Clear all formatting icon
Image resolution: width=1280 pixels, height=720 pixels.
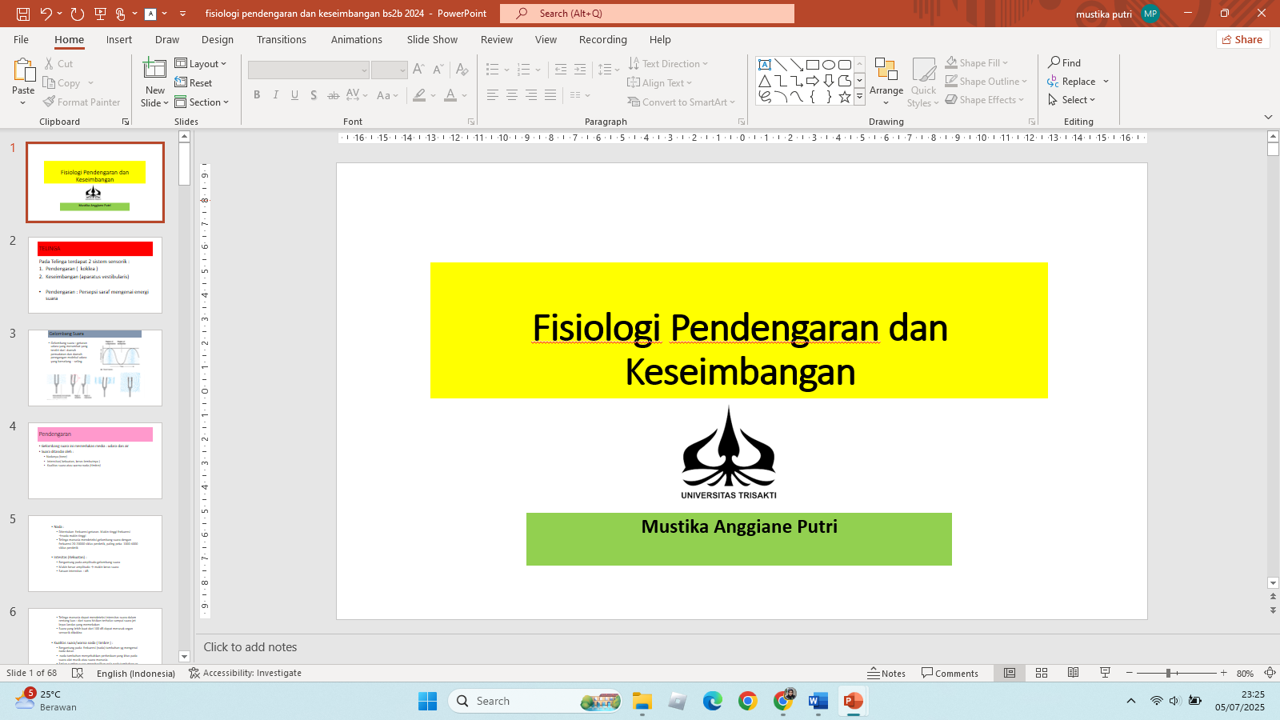pos(461,70)
